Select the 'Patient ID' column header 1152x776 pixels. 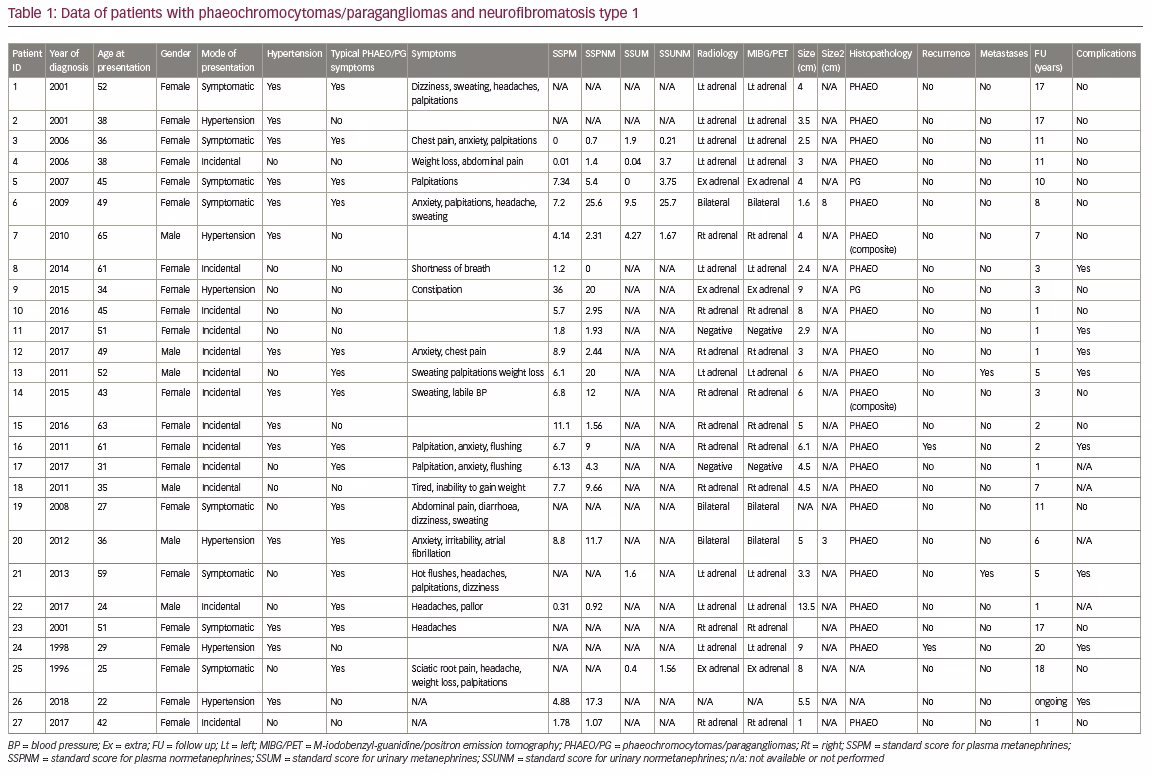[x=27, y=60]
